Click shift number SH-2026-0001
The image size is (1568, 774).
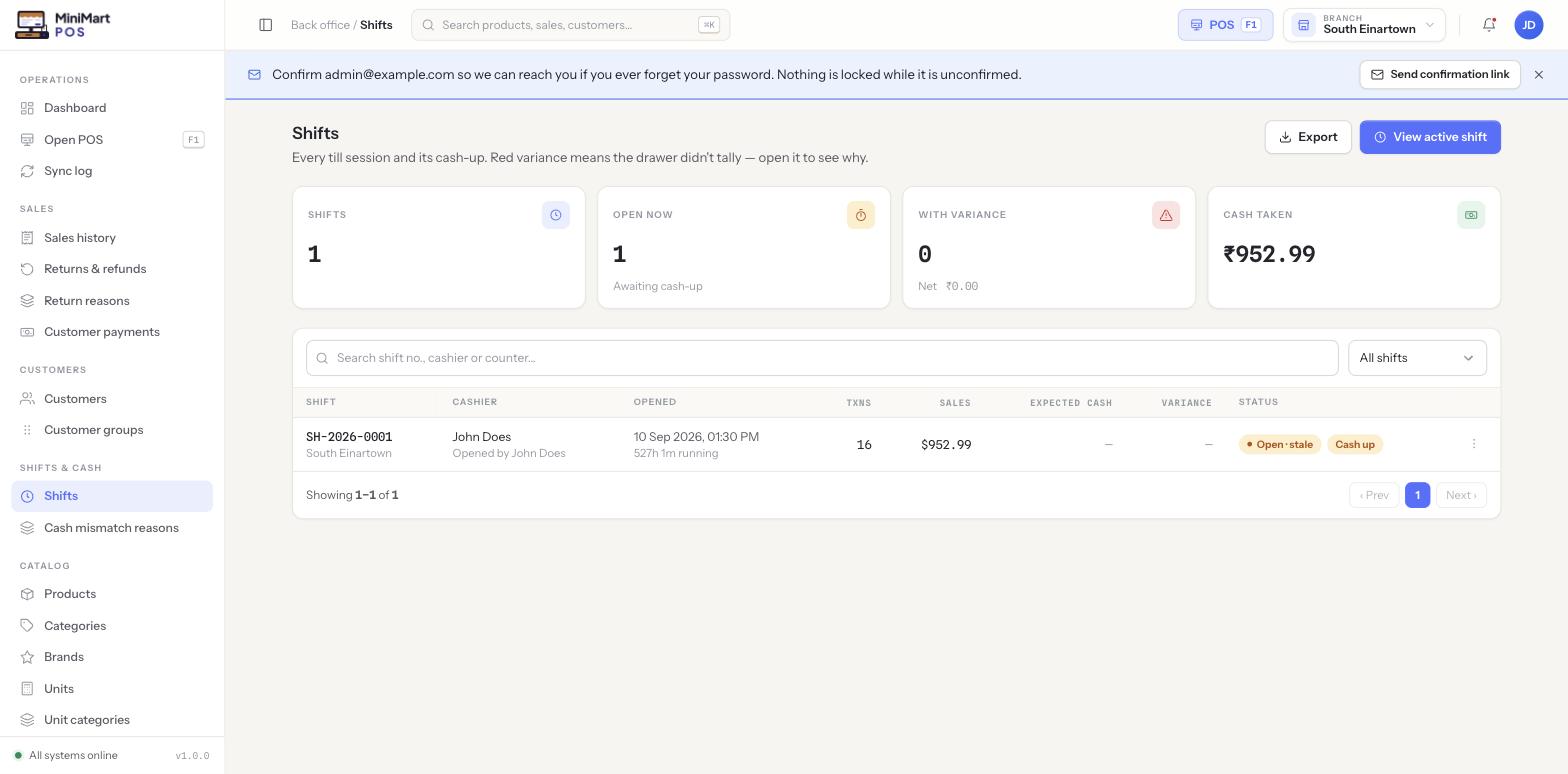[349, 437]
